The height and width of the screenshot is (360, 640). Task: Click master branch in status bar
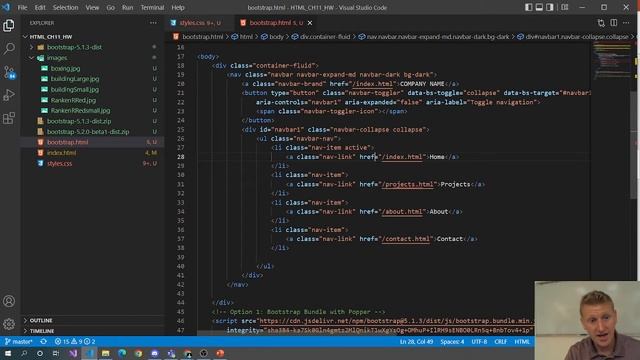tap(19, 342)
